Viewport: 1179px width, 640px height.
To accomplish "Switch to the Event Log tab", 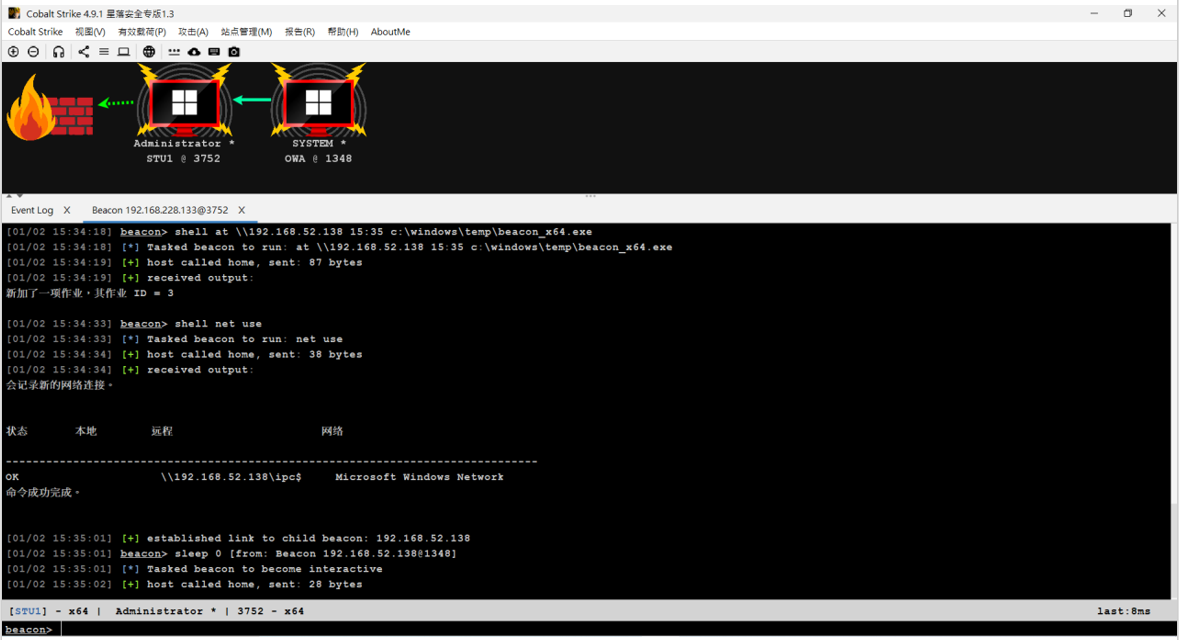I will click(x=32, y=211).
